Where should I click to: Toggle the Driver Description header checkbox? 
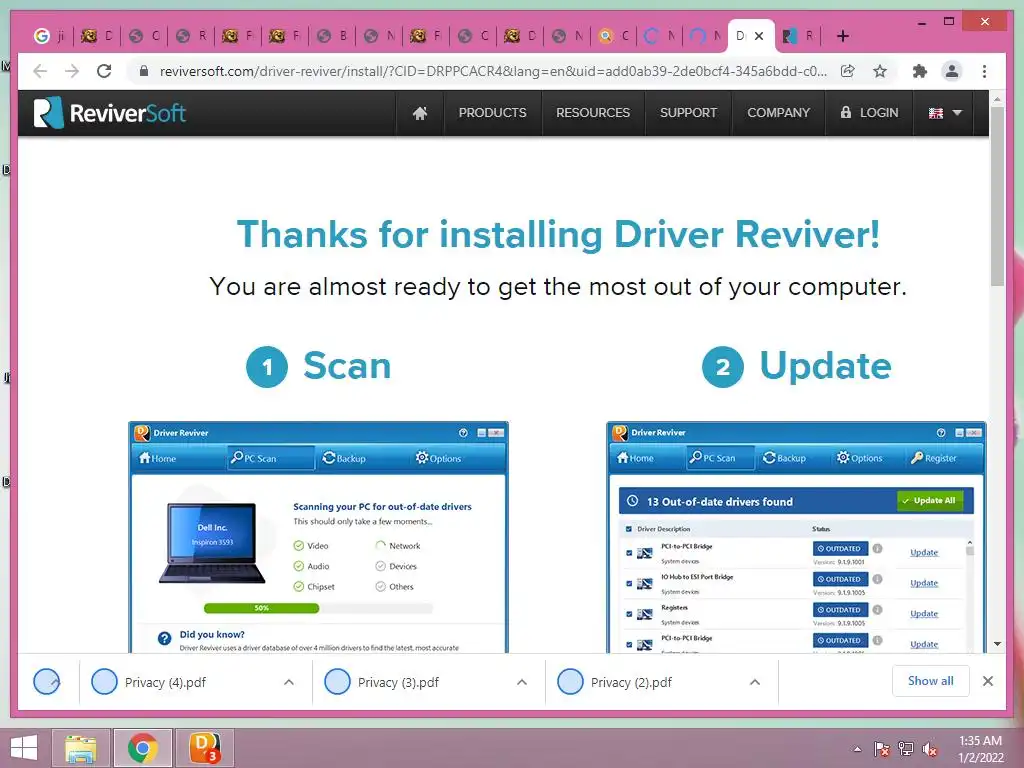pos(629,529)
